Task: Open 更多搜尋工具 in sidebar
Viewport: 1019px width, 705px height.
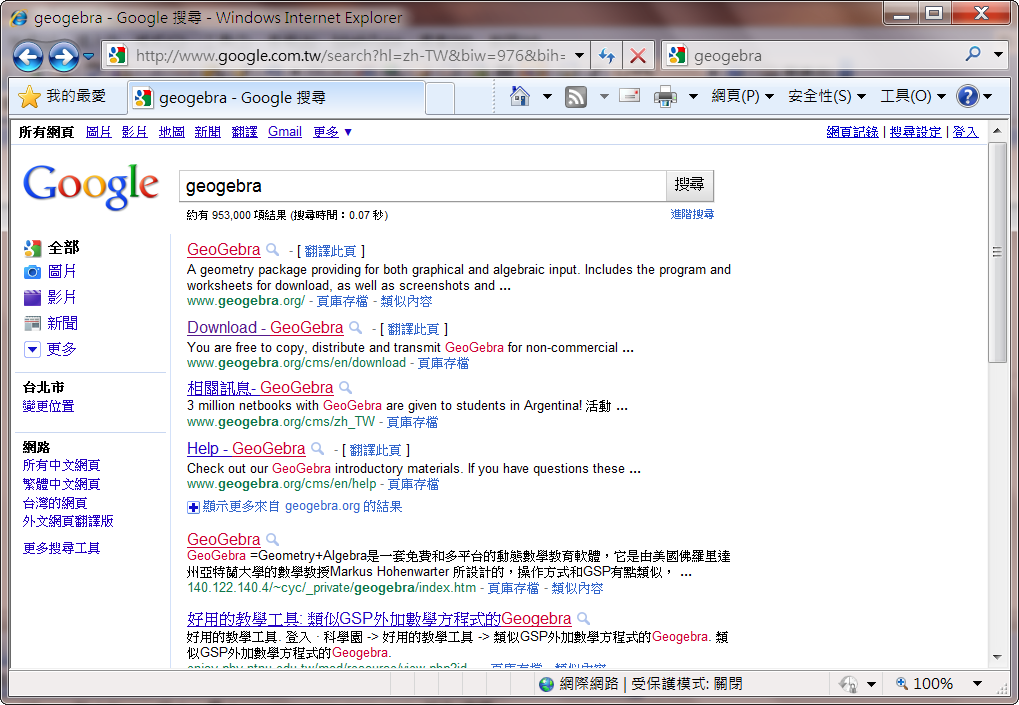Action: (x=61, y=548)
